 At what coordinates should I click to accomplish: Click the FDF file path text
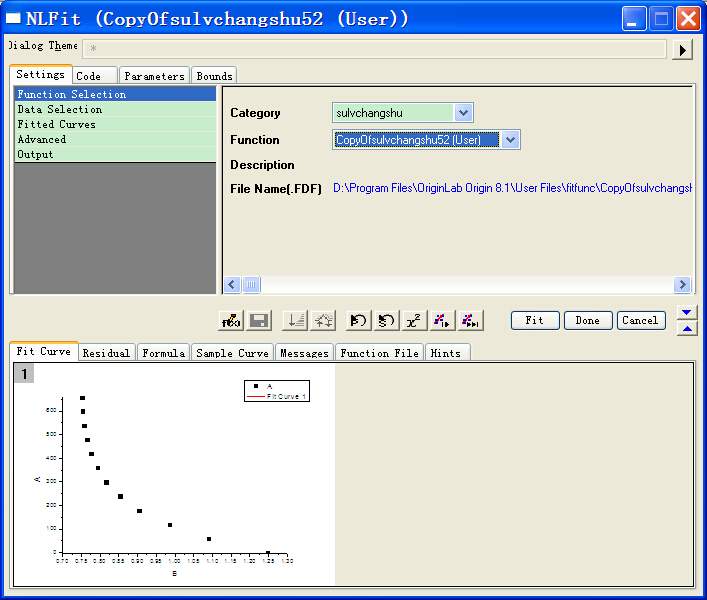point(512,188)
